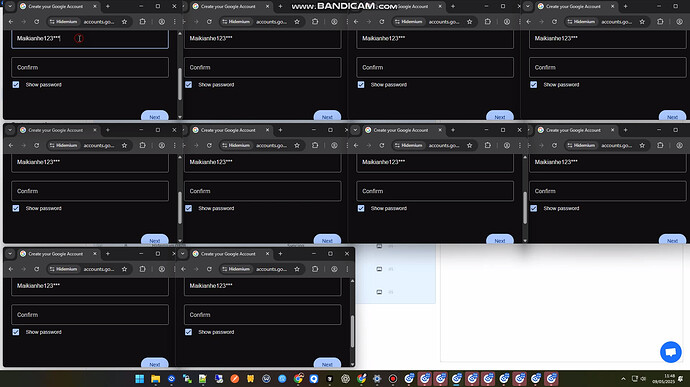Open the taskbar clock showing 11:48
Viewport: 690px width, 387px height.
point(664,379)
